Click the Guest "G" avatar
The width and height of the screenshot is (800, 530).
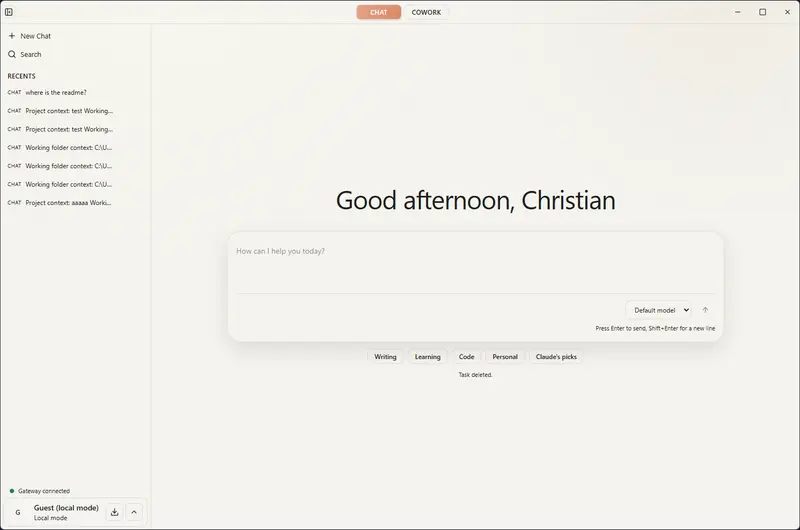point(18,512)
